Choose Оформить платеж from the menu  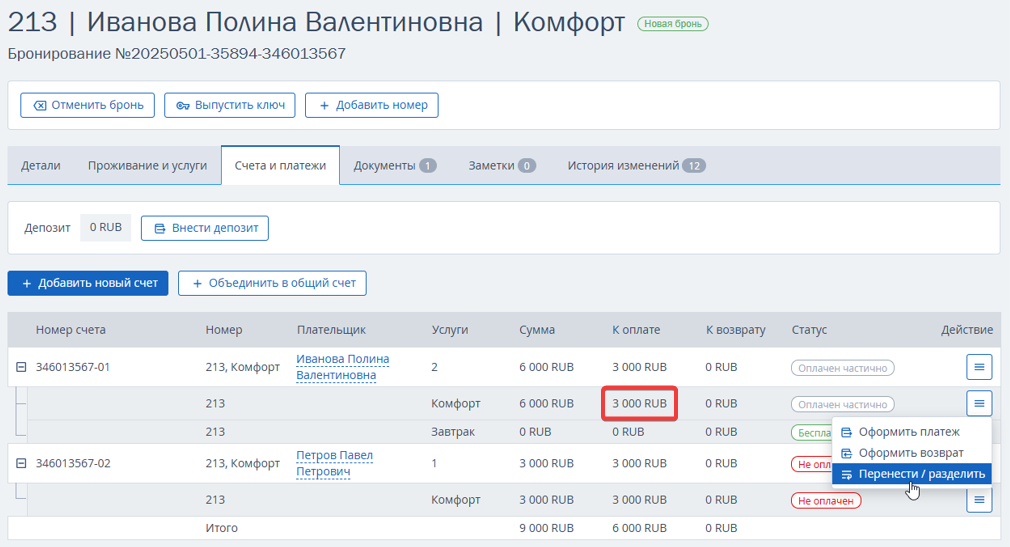(911, 432)
